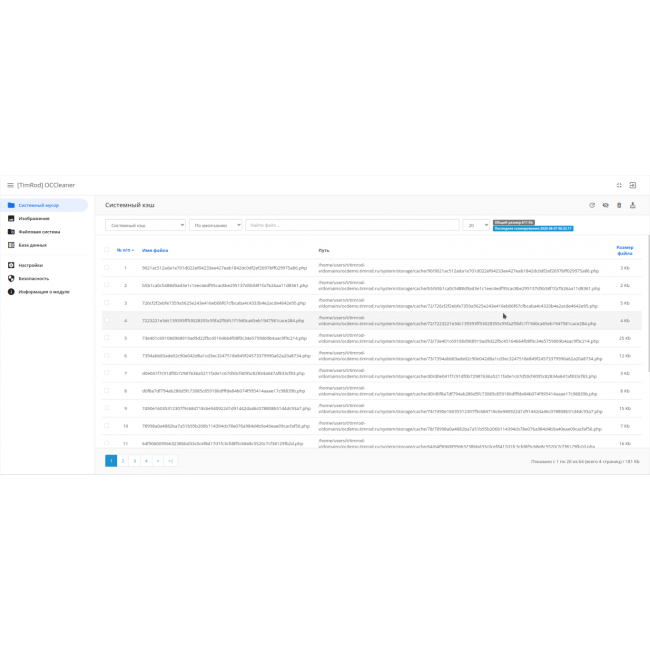Open the По умолчанию sort dropdown
650x650 pixels.
coord(216,226)
